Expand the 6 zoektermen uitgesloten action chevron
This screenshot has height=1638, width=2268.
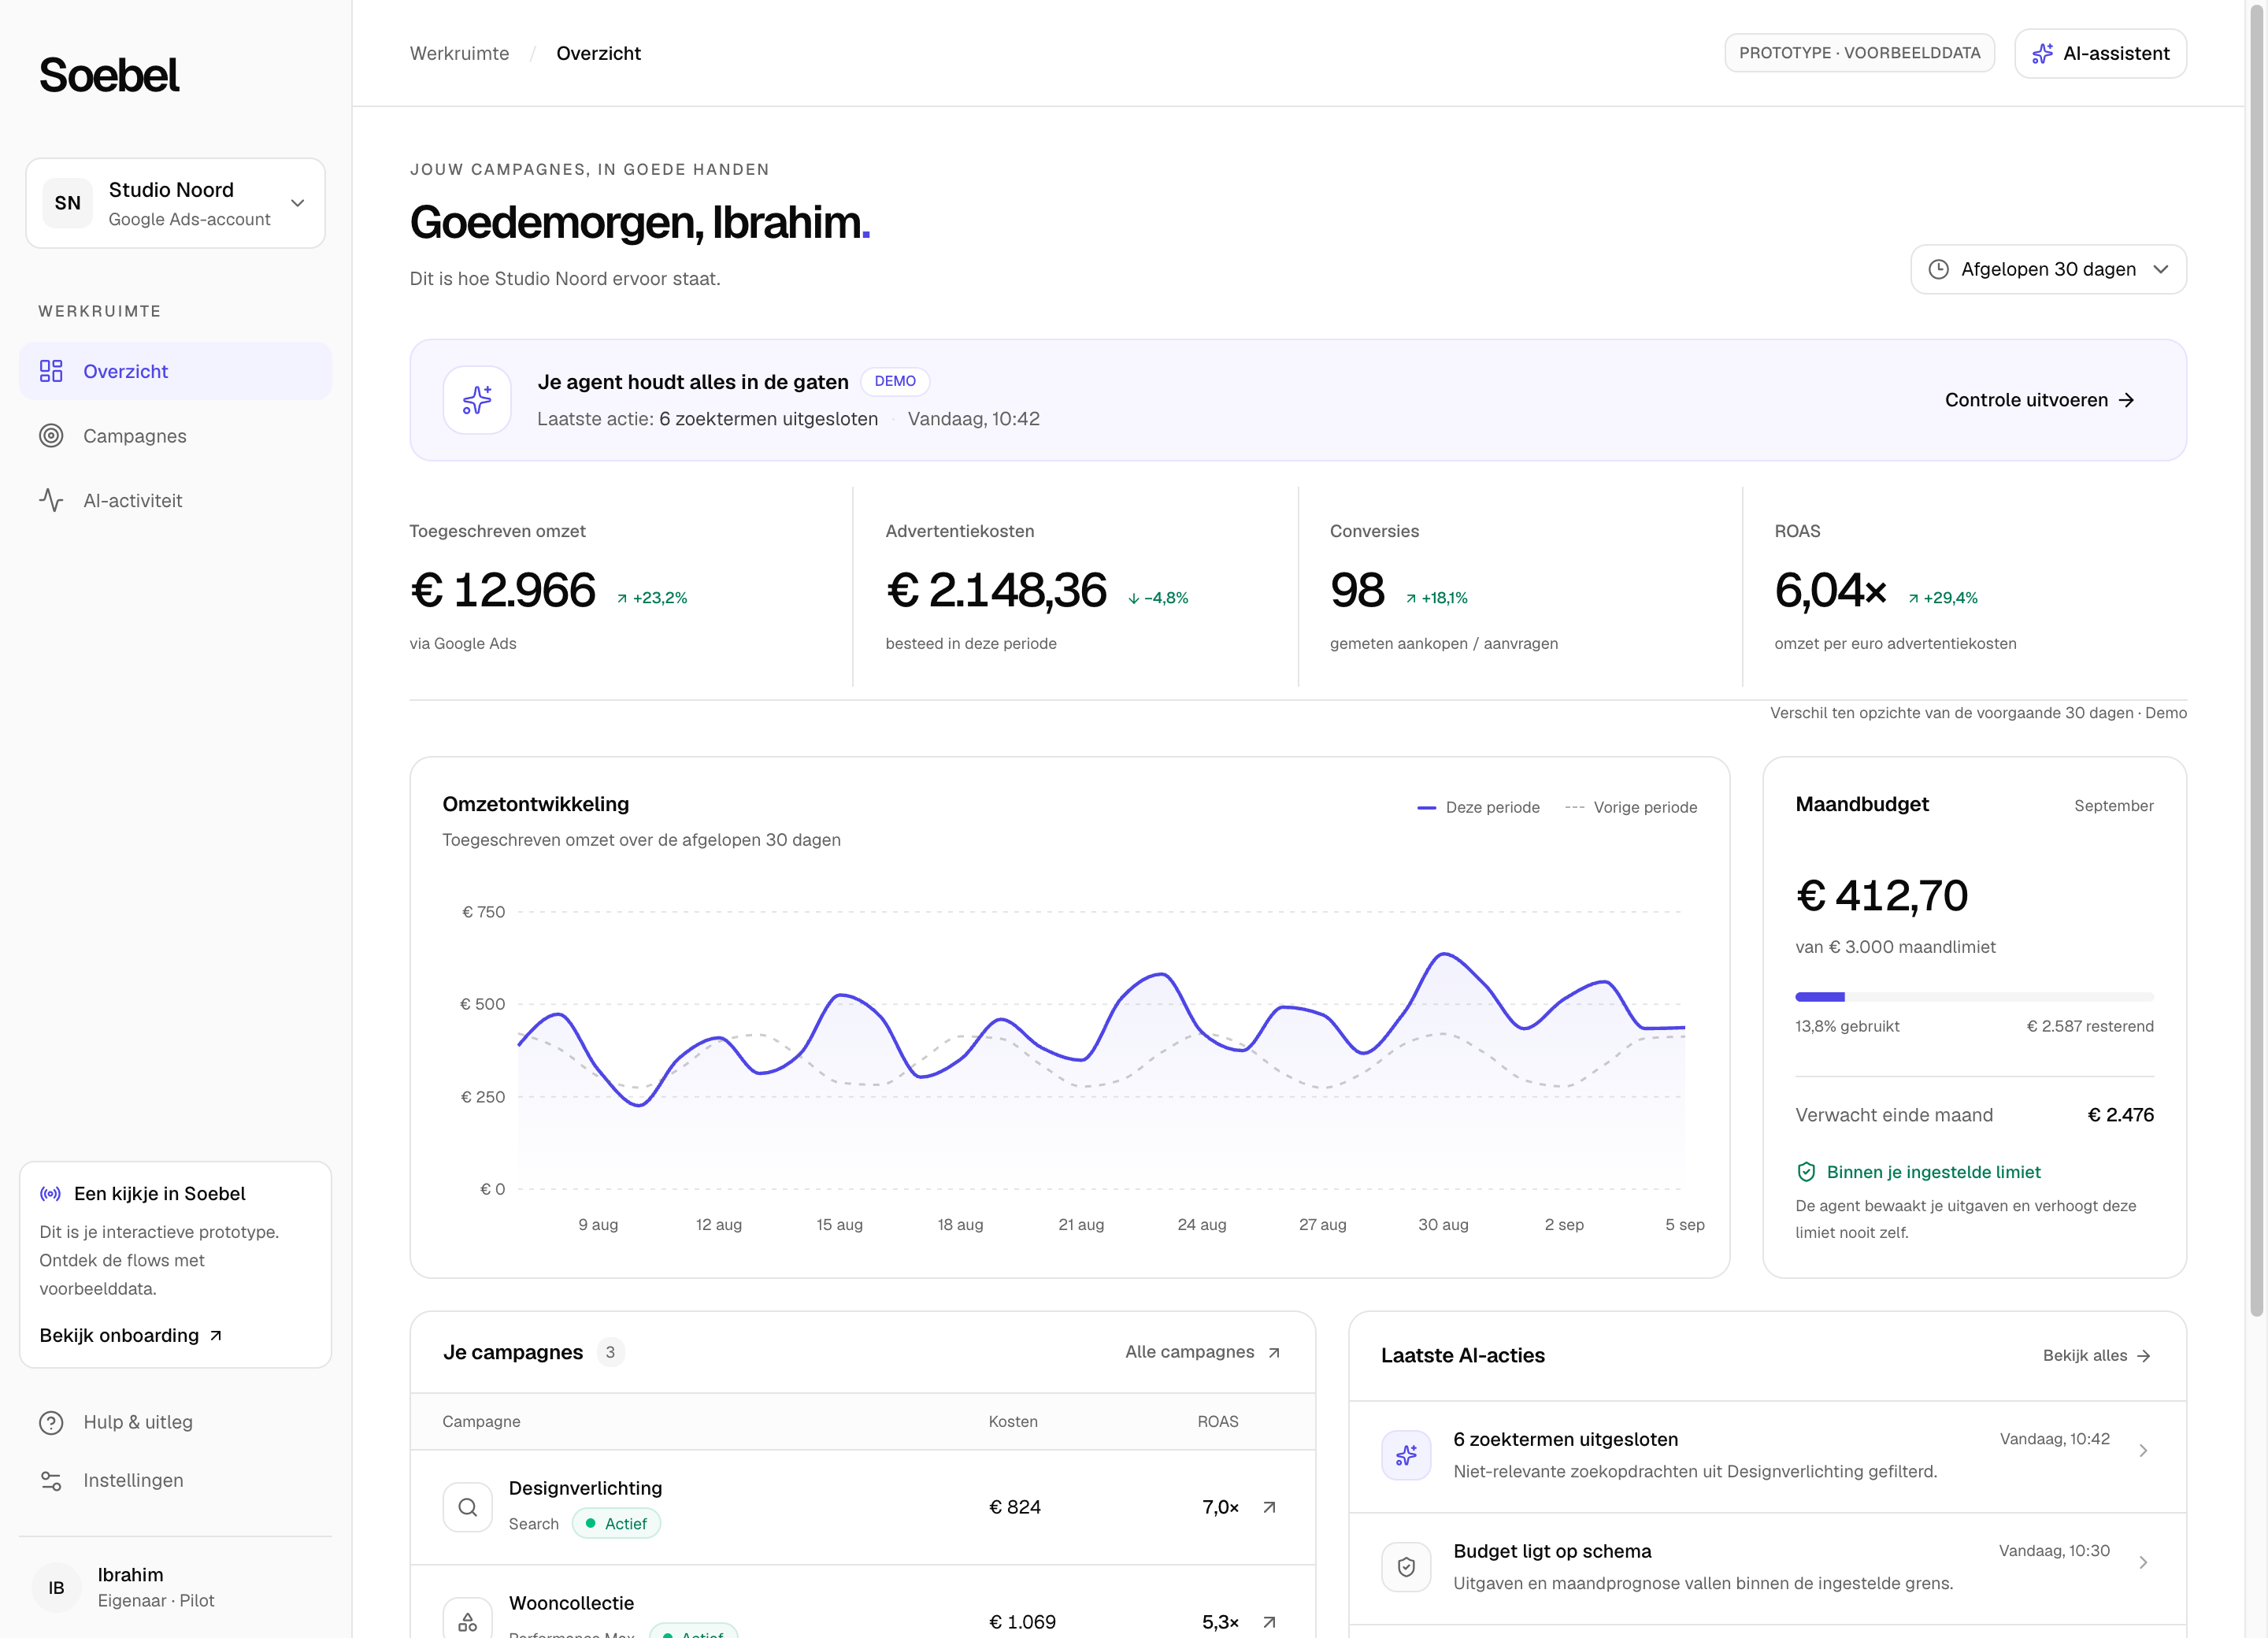click(2143, 1451)
